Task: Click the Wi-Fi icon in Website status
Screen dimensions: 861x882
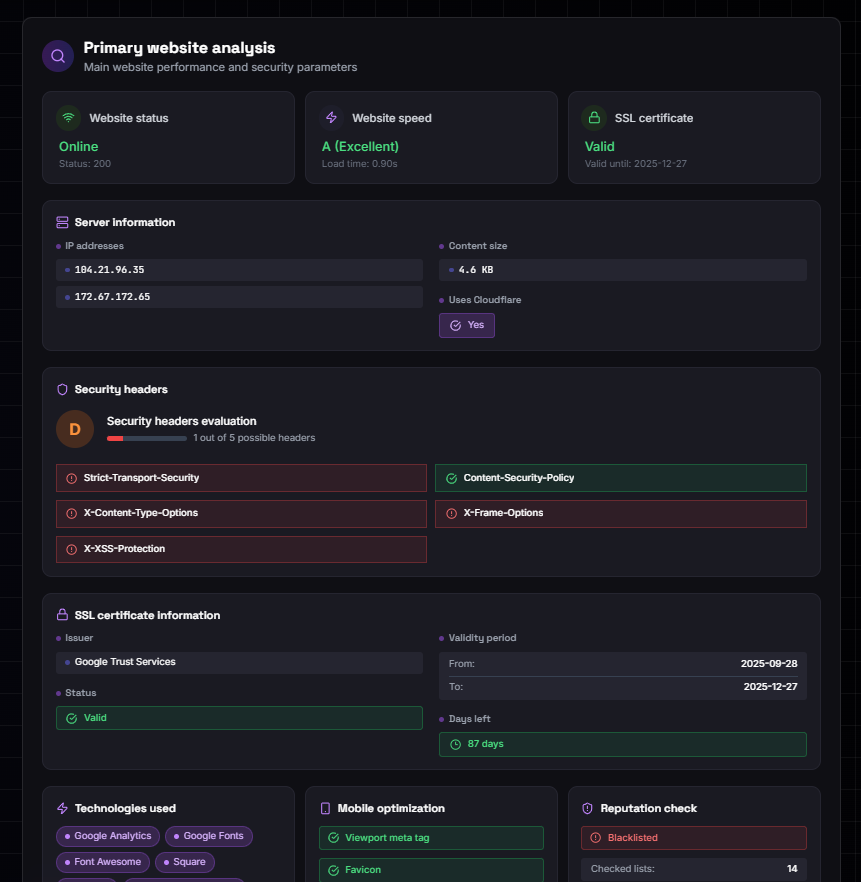Action: click(x=69, y=118)
